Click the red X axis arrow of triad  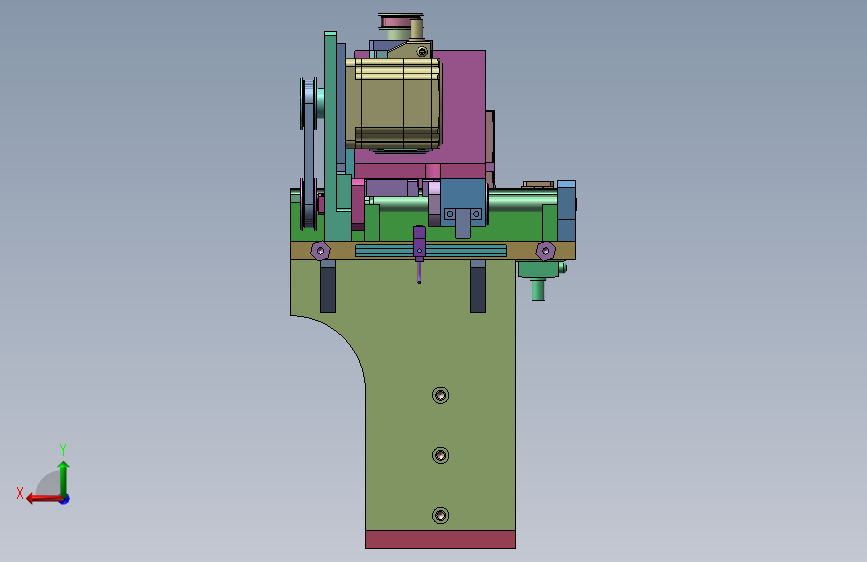pos(43,499)
